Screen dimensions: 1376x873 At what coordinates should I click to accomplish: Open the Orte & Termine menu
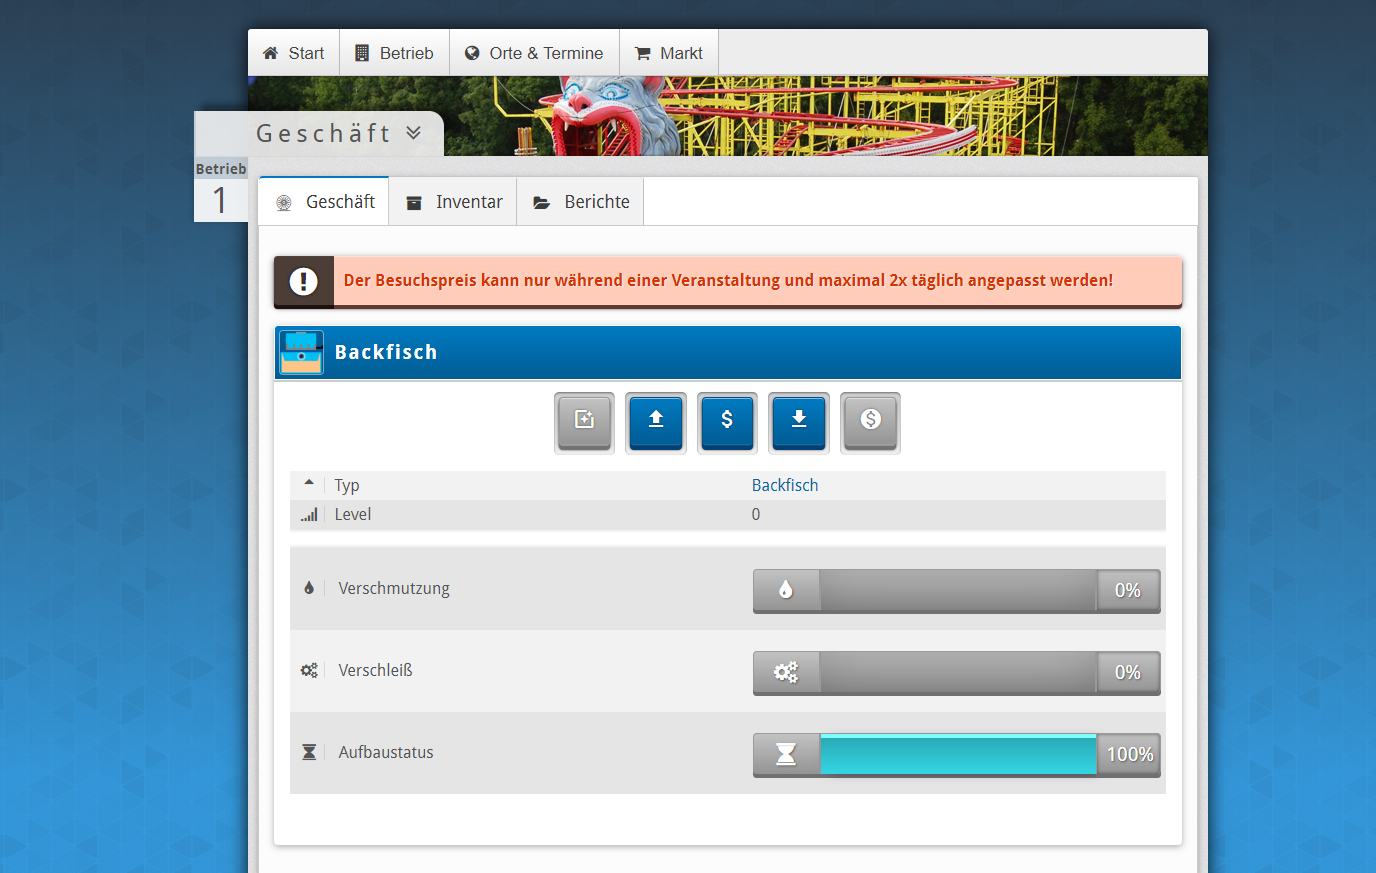click(x=534, y=53)
